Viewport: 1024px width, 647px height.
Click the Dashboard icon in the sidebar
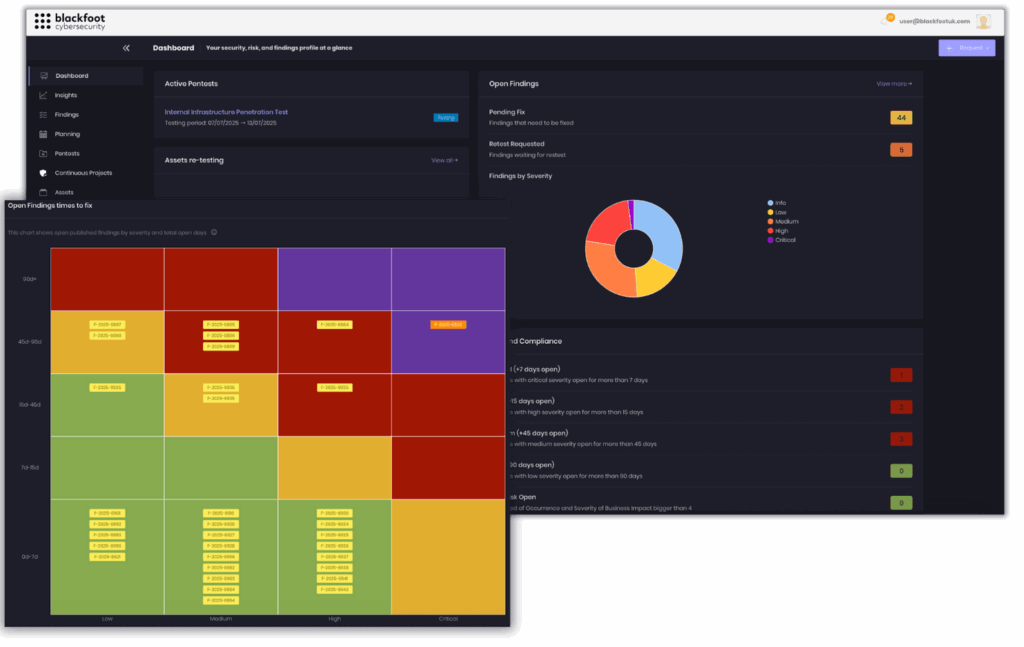pyautogui.click(x=43, y=76)
